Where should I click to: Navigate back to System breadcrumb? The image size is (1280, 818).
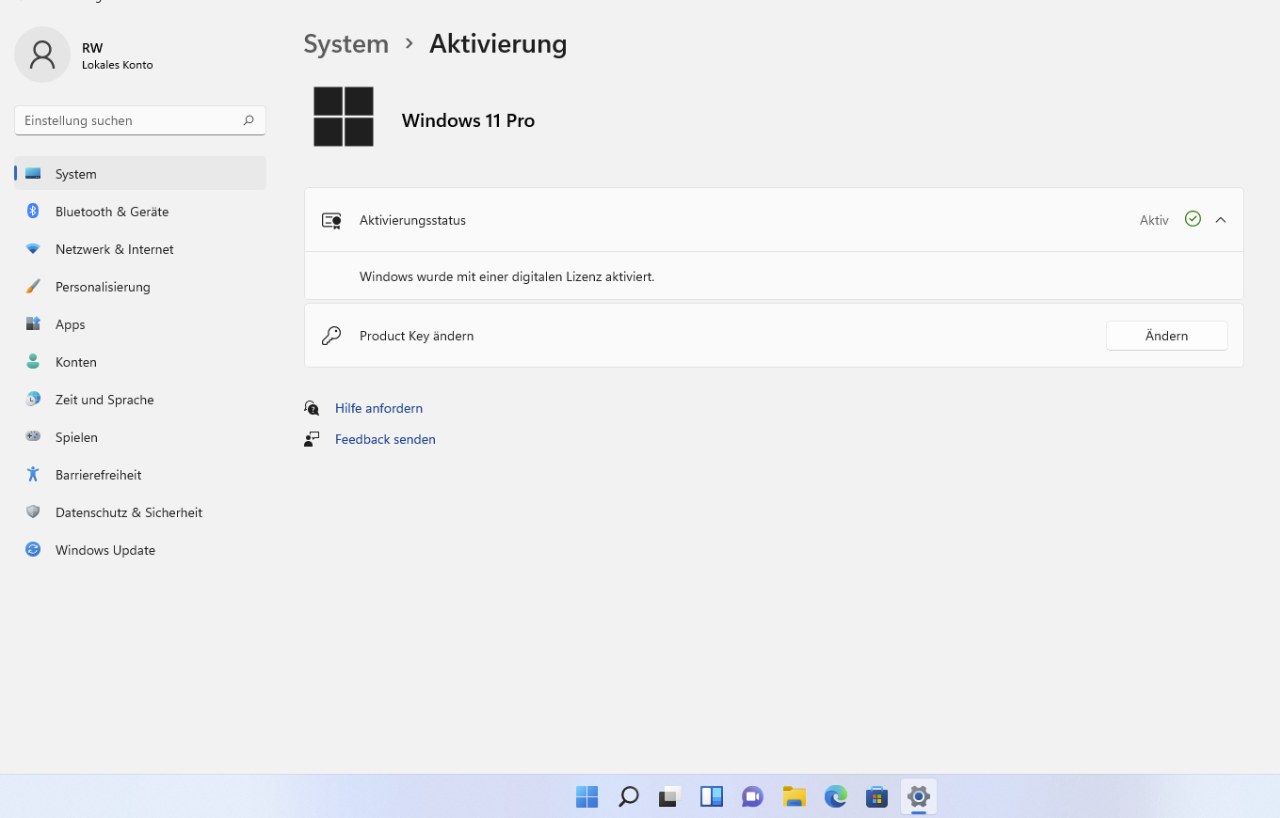pyautogui.click(x=346, y=44)
